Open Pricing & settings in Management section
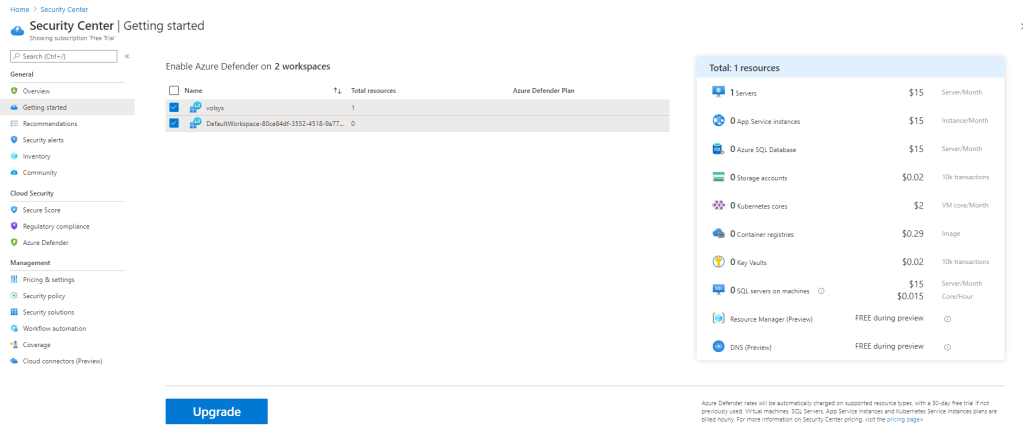The image size is (1023, 428). point(48,280)
